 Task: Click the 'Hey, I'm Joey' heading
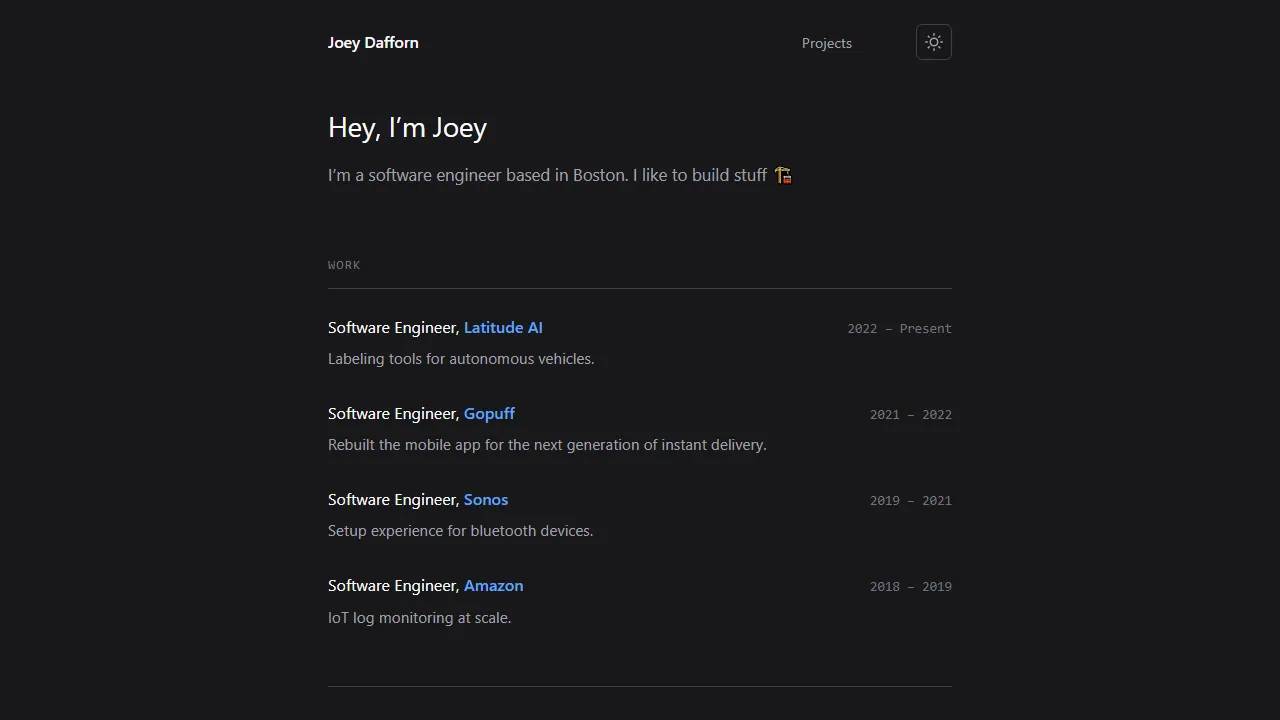[407, 127]
